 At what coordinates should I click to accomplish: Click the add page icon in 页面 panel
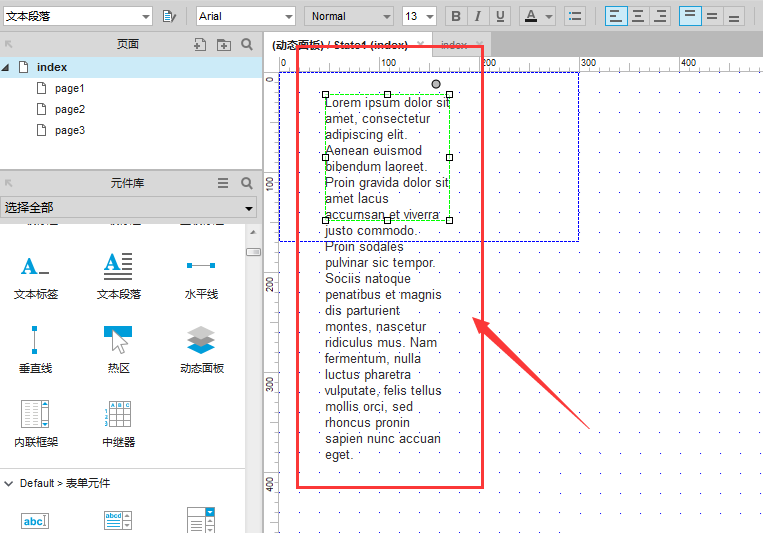point(200,44)
